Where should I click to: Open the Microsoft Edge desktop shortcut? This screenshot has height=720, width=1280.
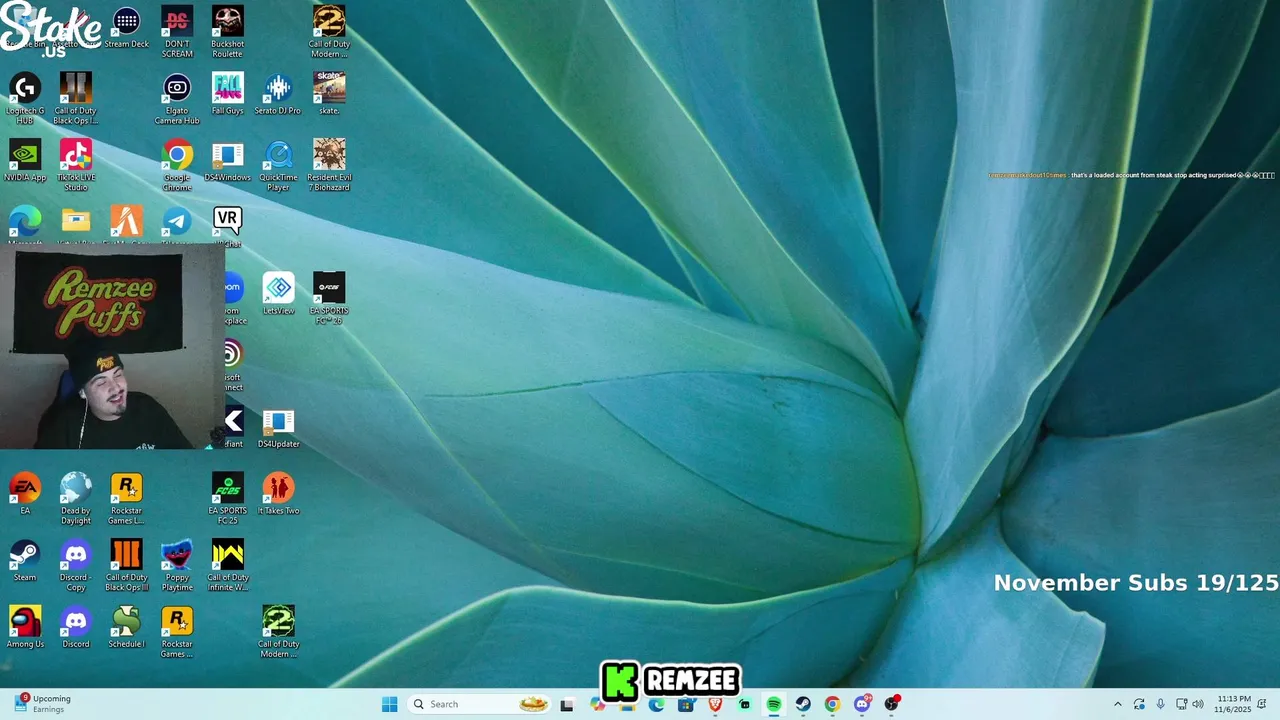pos(25,226)
